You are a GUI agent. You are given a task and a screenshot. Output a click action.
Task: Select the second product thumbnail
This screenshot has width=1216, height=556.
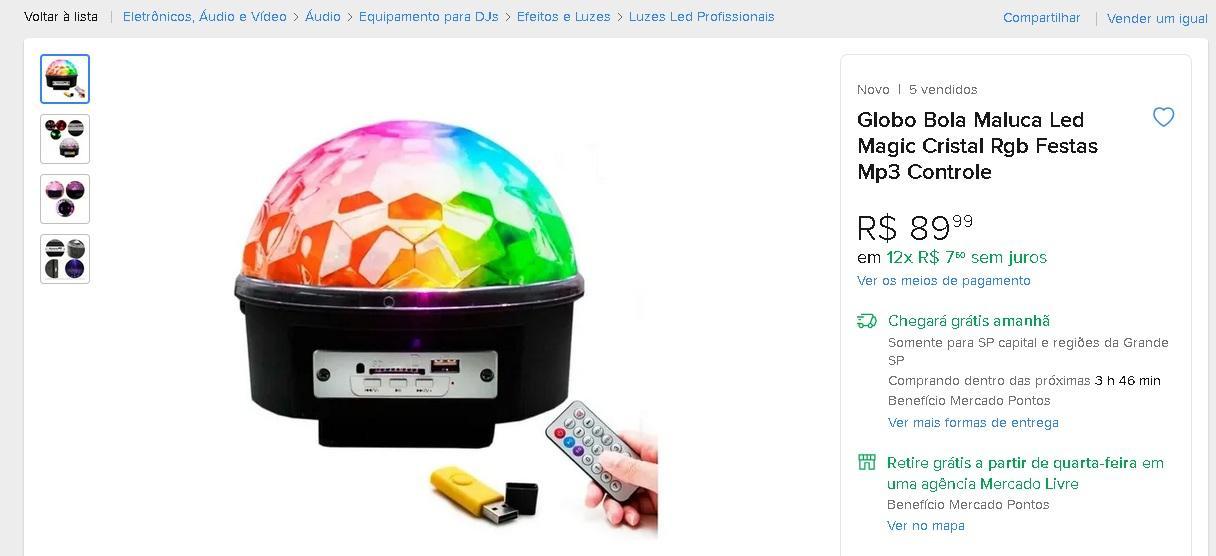[x=65, y=139]
